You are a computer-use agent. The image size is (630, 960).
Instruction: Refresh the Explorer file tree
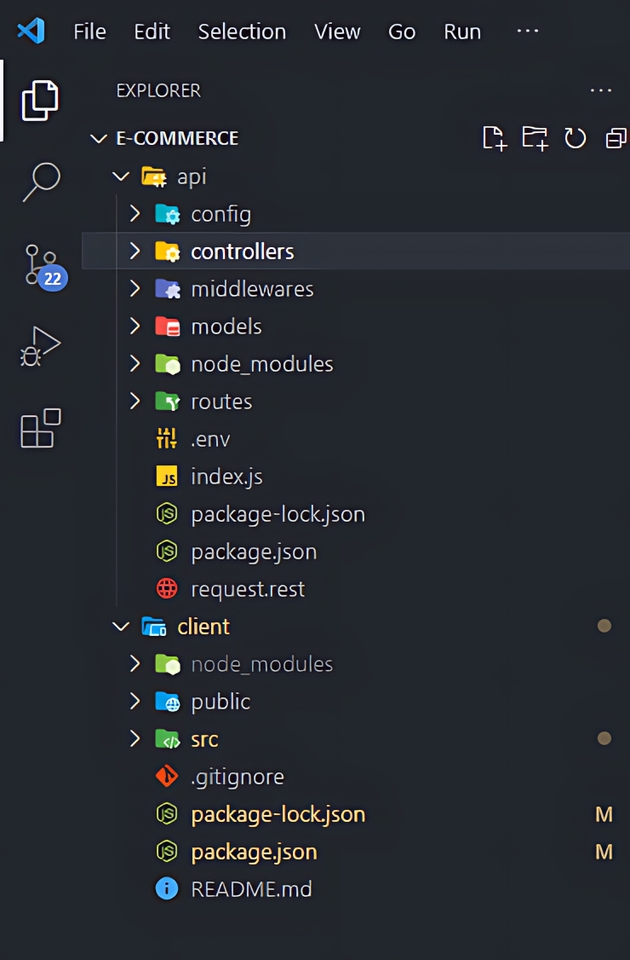coord(575,139)
